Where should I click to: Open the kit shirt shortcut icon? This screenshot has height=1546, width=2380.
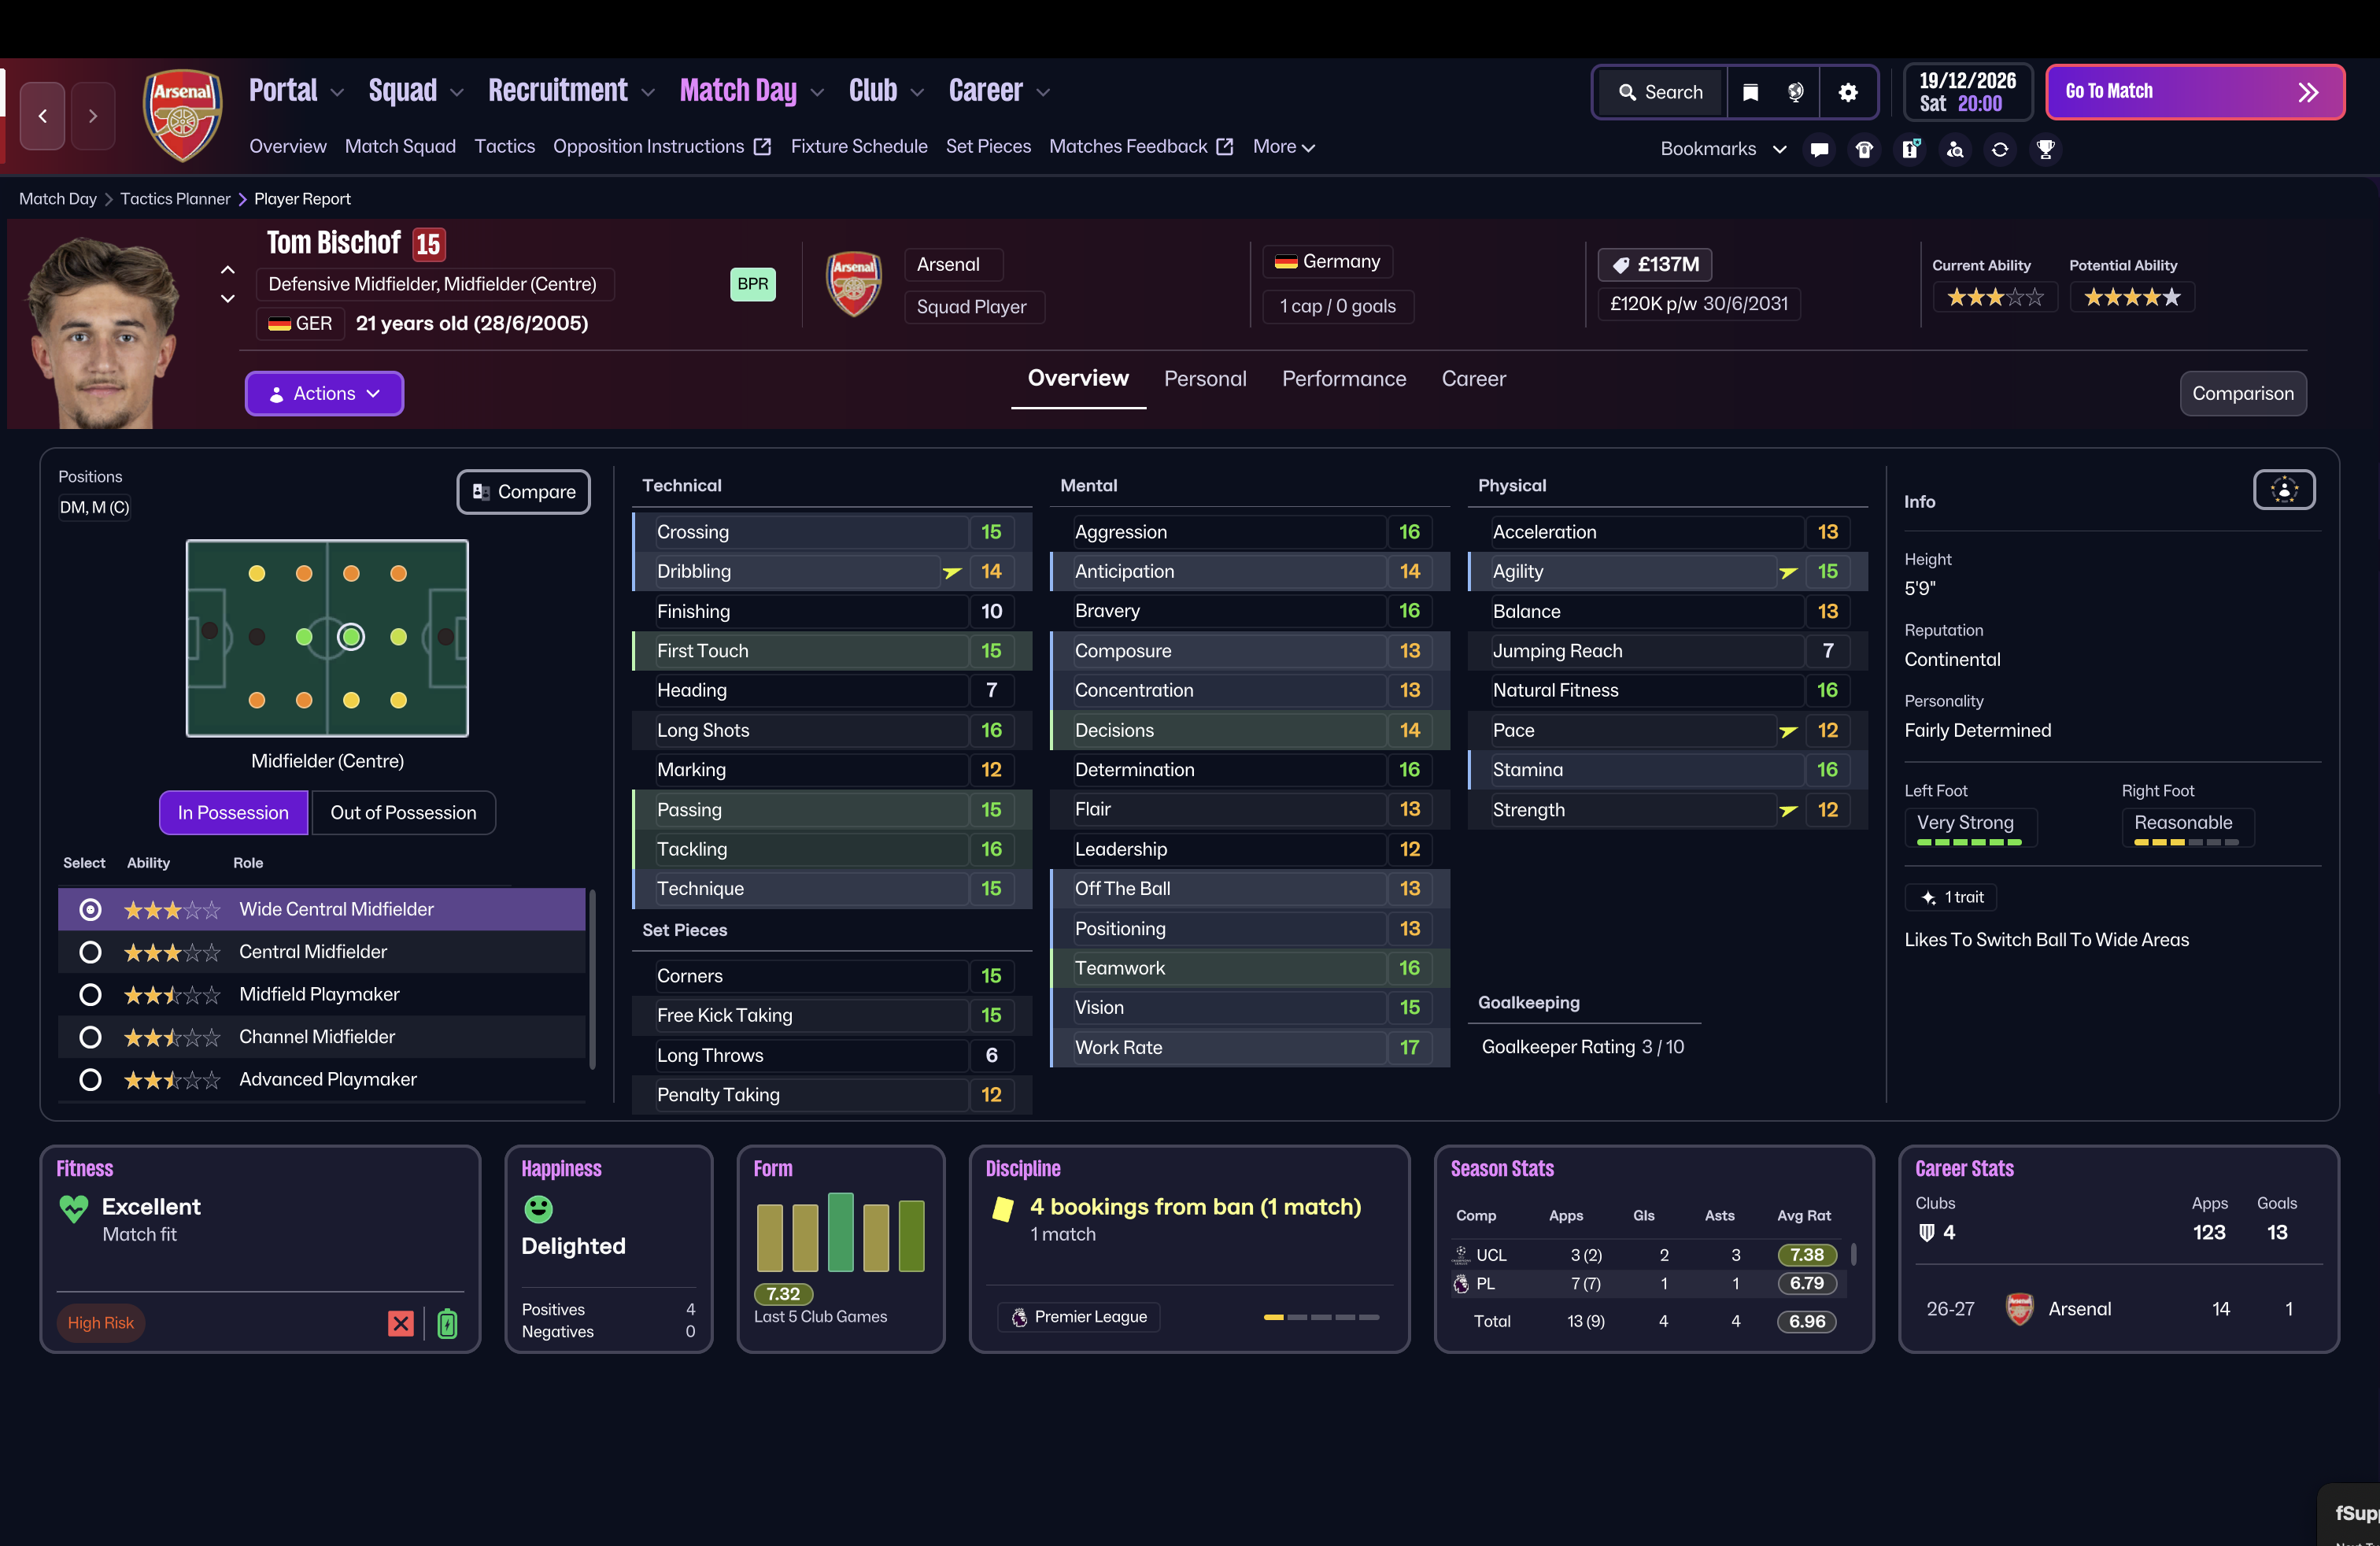1864,149
